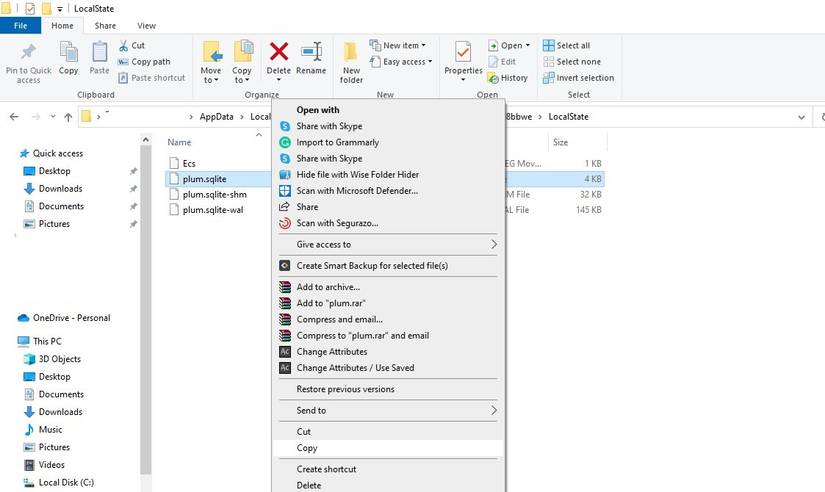The width and height of the screenshot is (825, 492).
Task: Open Downloads under Quick access
Action: [x=60, y=188]
